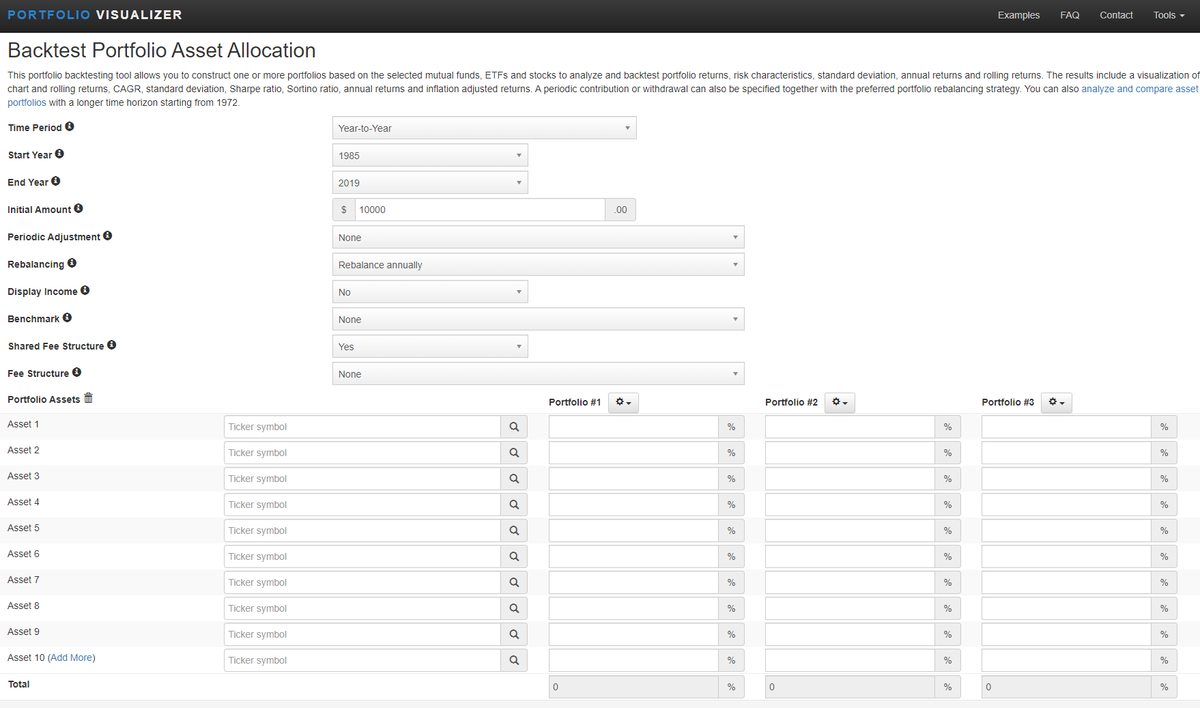Open the Fee Structure dropdown
1200x708 pixels.
click(x=538, y=374)
